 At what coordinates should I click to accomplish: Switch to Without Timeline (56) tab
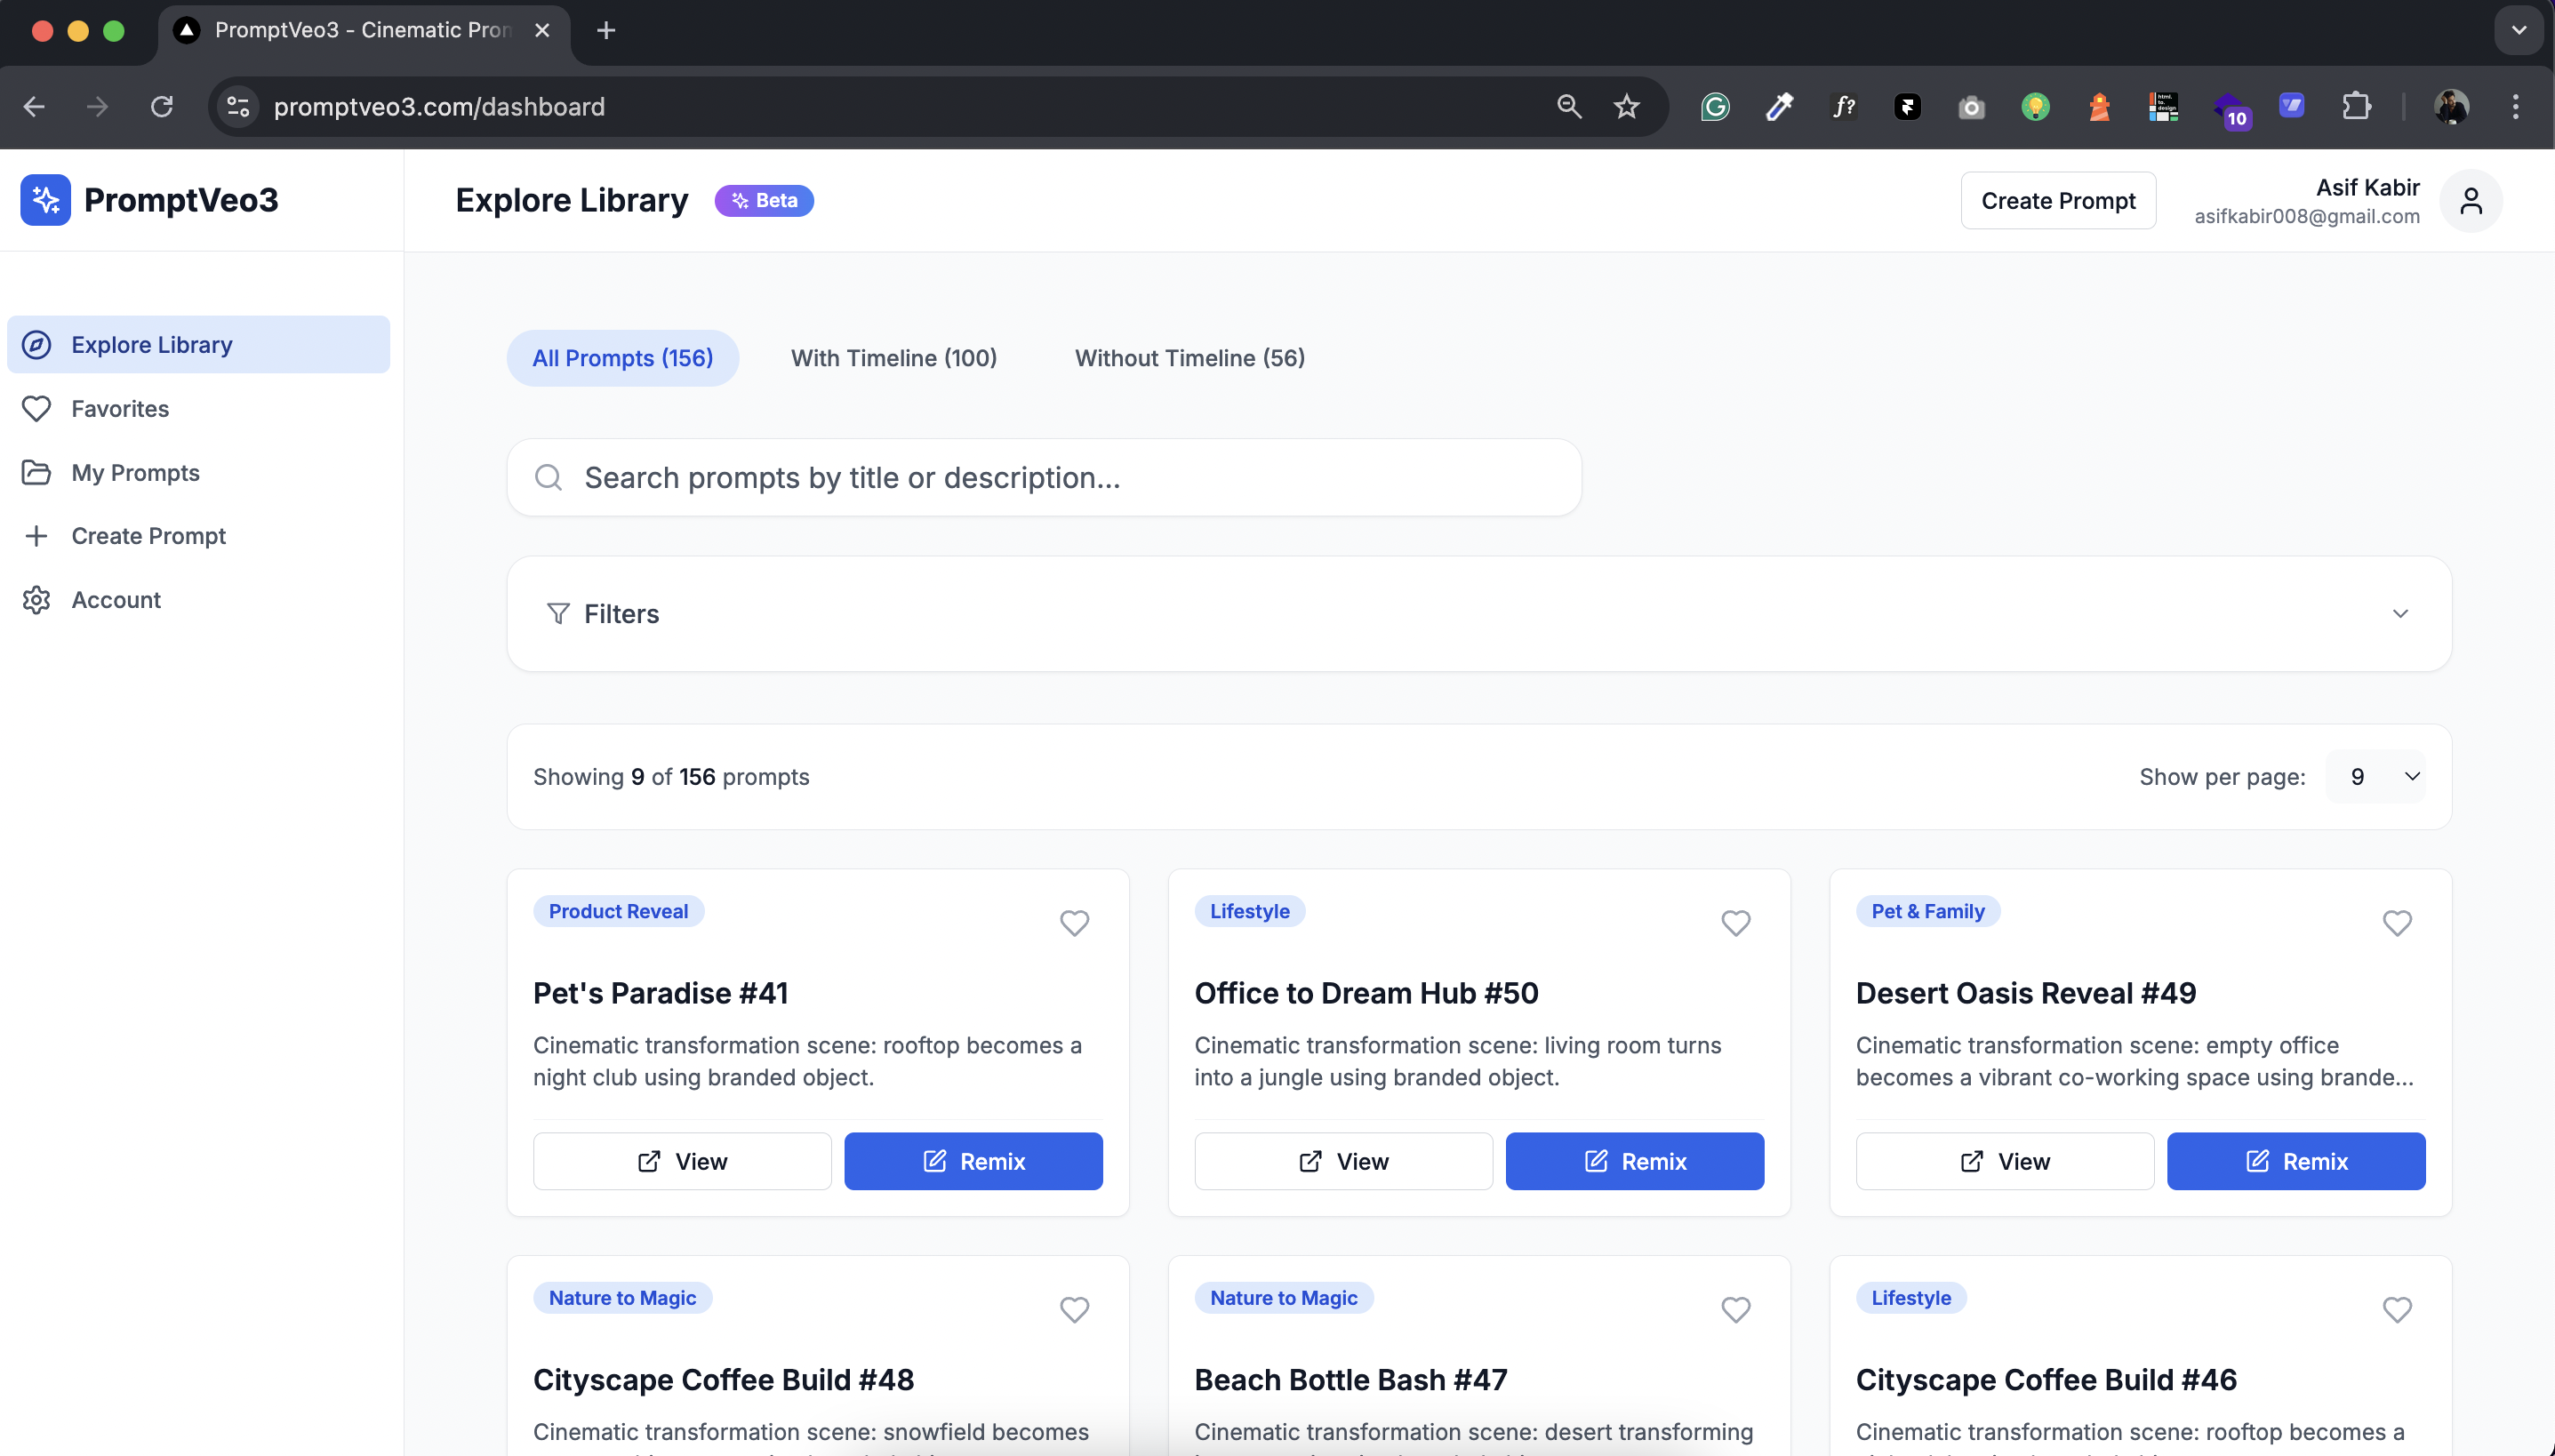click(1189, 358)
